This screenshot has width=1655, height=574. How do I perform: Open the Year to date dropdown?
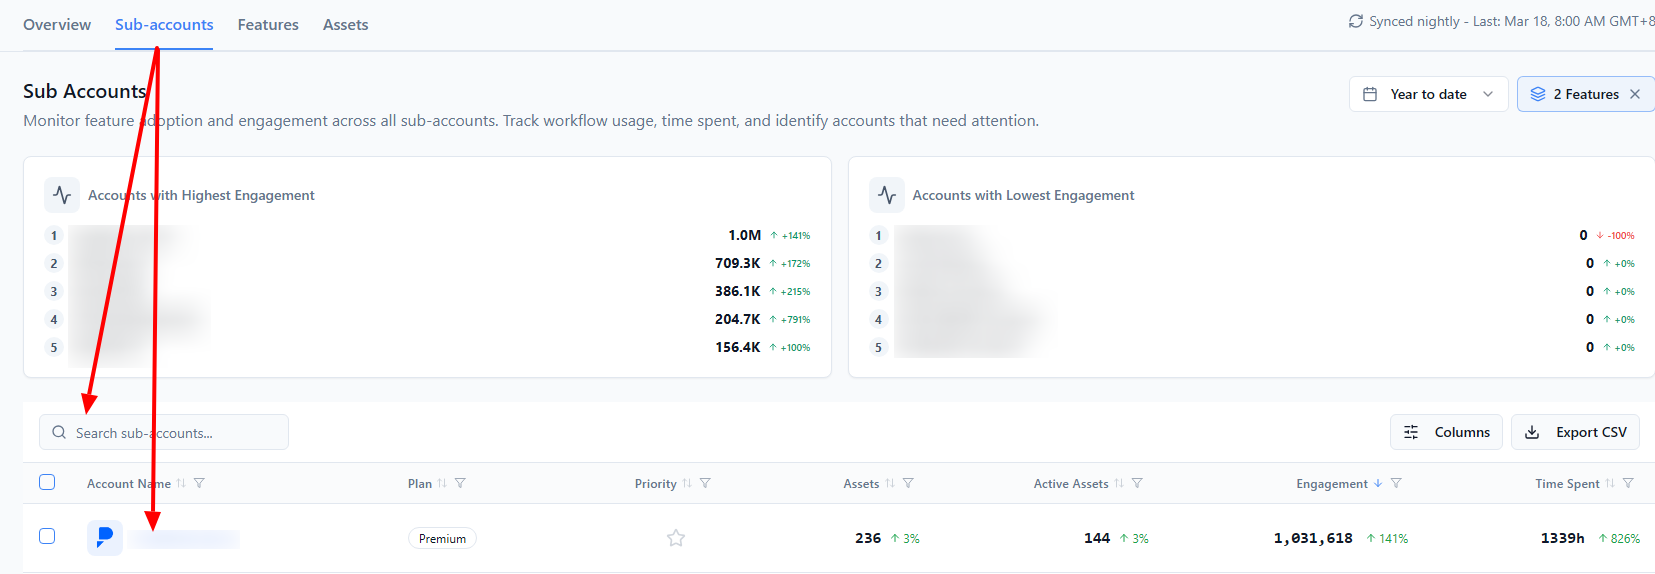[1428, 94]
